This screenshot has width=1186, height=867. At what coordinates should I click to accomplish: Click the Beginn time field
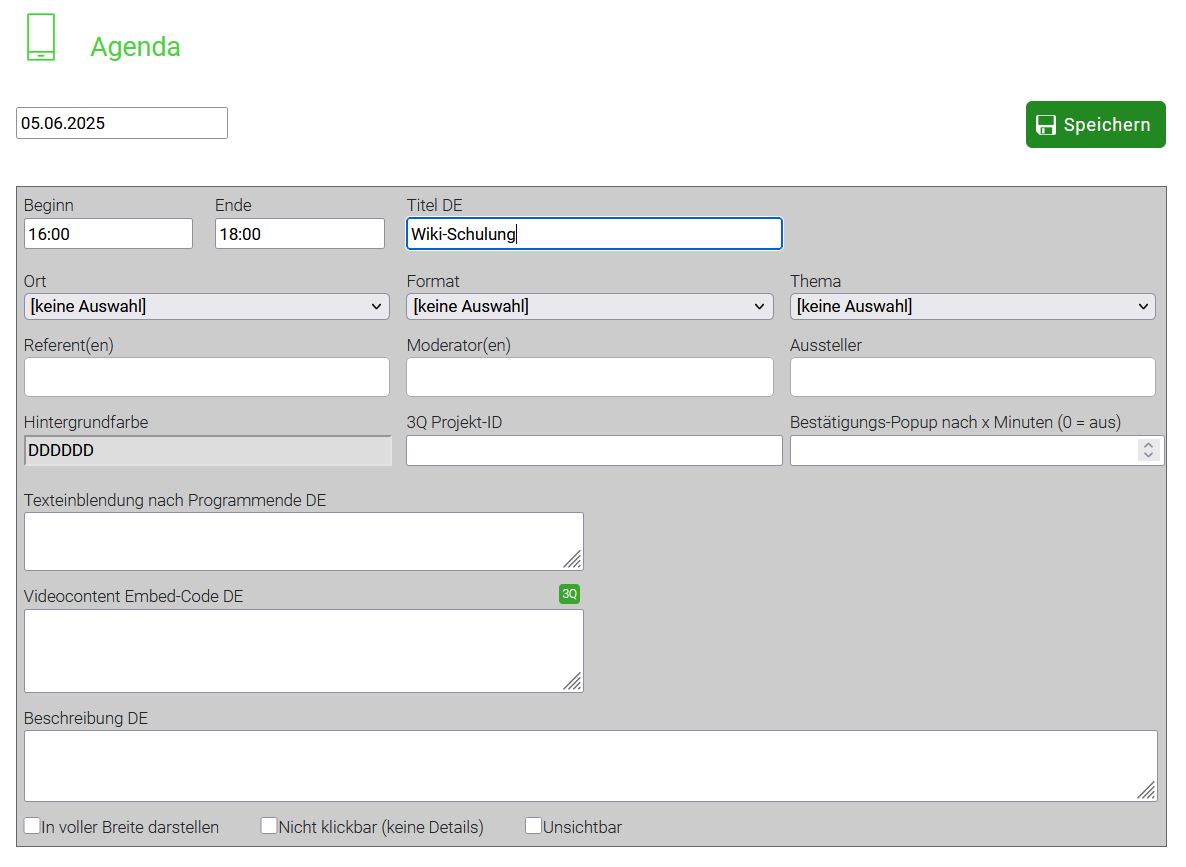click(108, 234)
